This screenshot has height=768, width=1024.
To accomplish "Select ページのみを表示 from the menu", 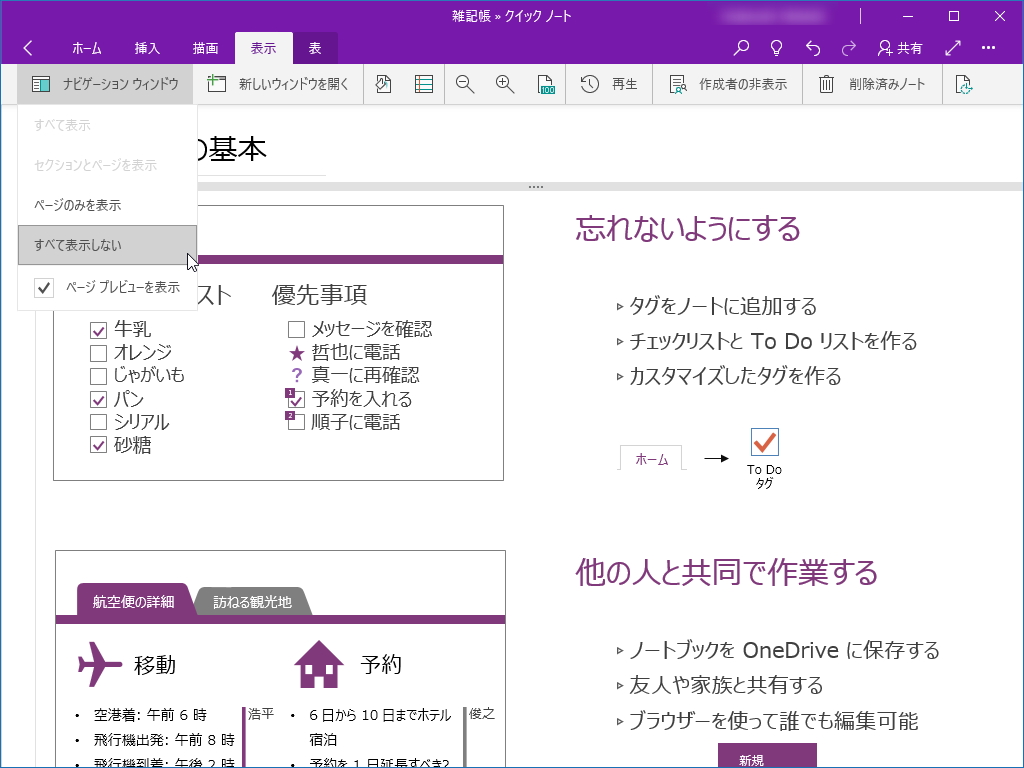I will (x=78, y=204).
